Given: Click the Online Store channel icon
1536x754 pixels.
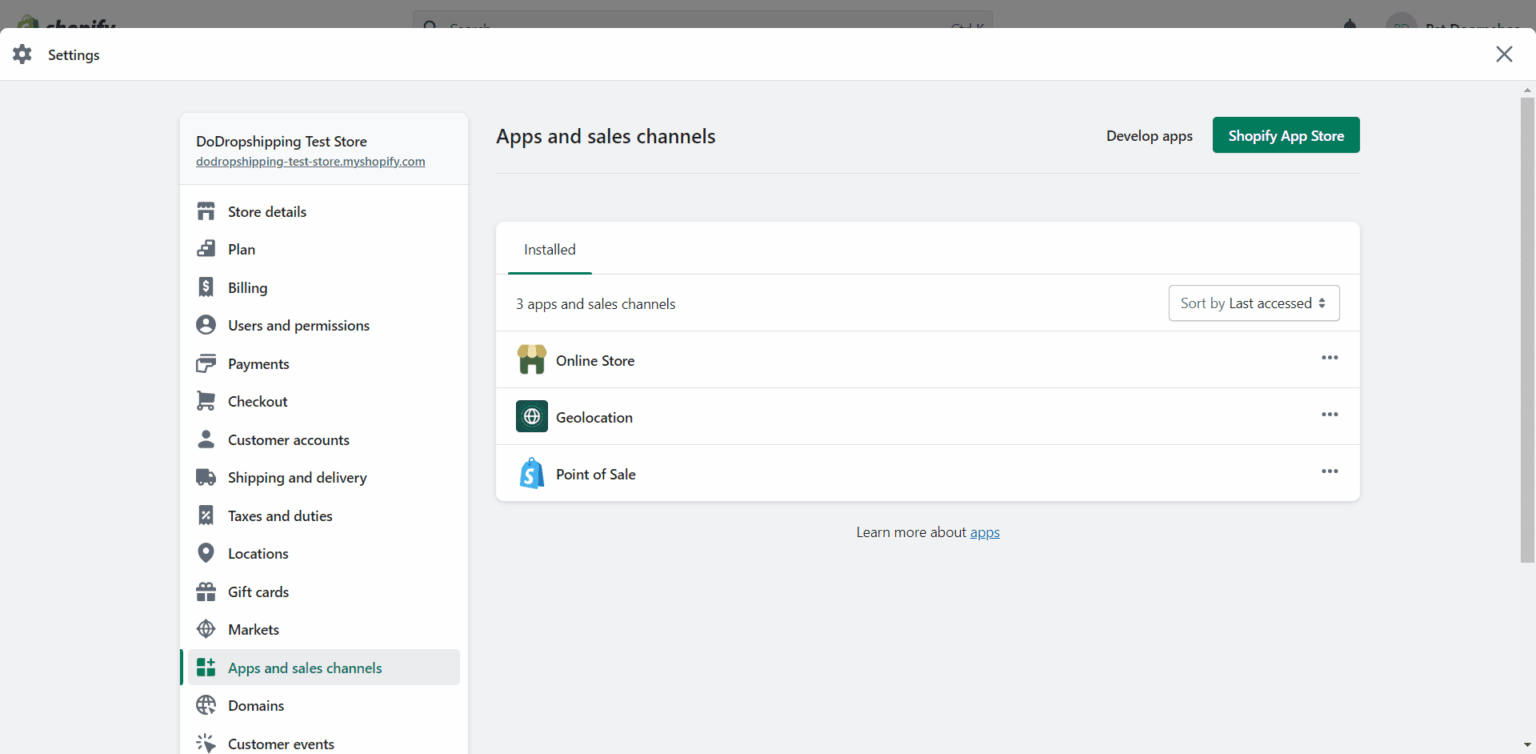Looking at the screenshot, I should click(531, 359).
